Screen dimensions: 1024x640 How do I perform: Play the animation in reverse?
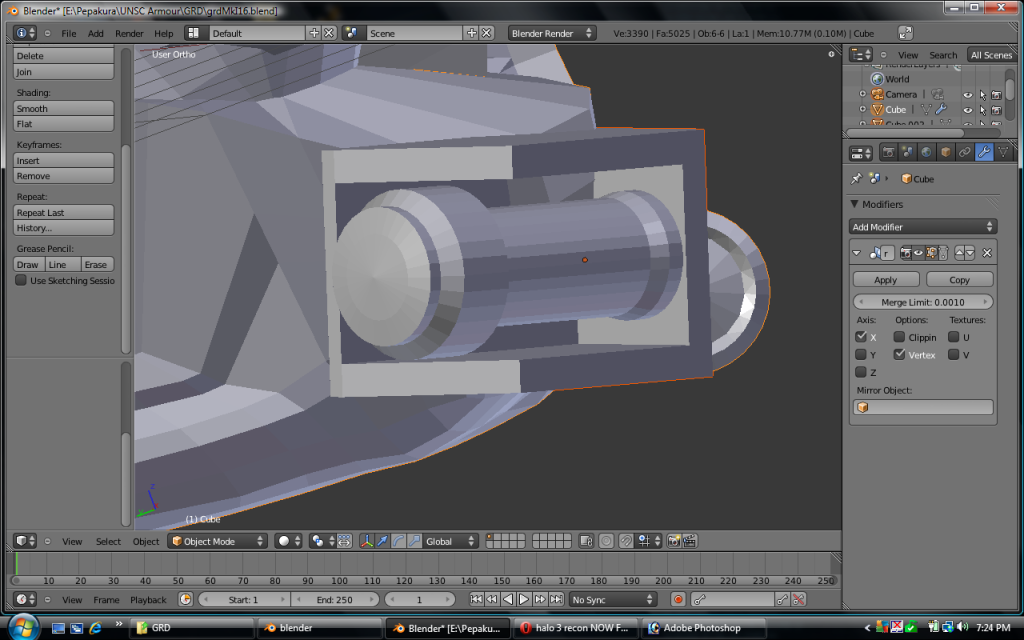tap(508, 599)
